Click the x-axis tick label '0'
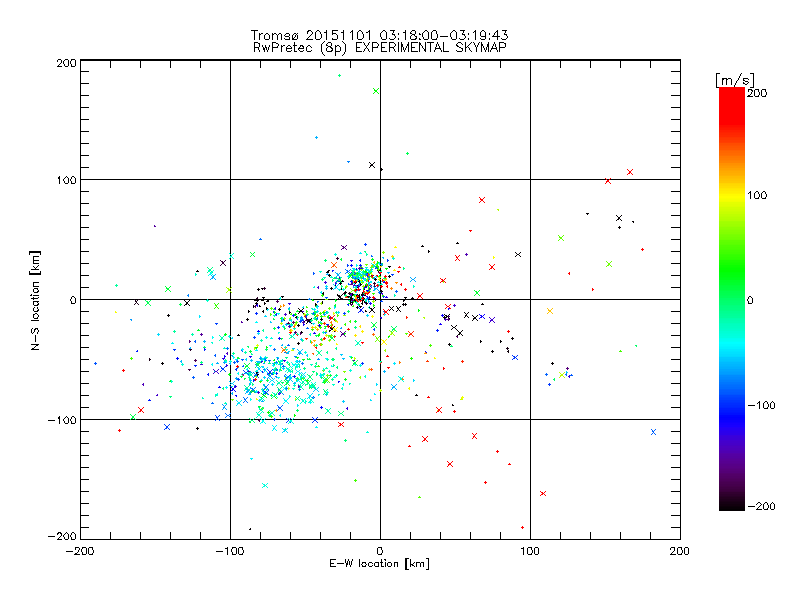Image resolution: width=800 pixels, height=600 pixels. (x=380, y=551)
